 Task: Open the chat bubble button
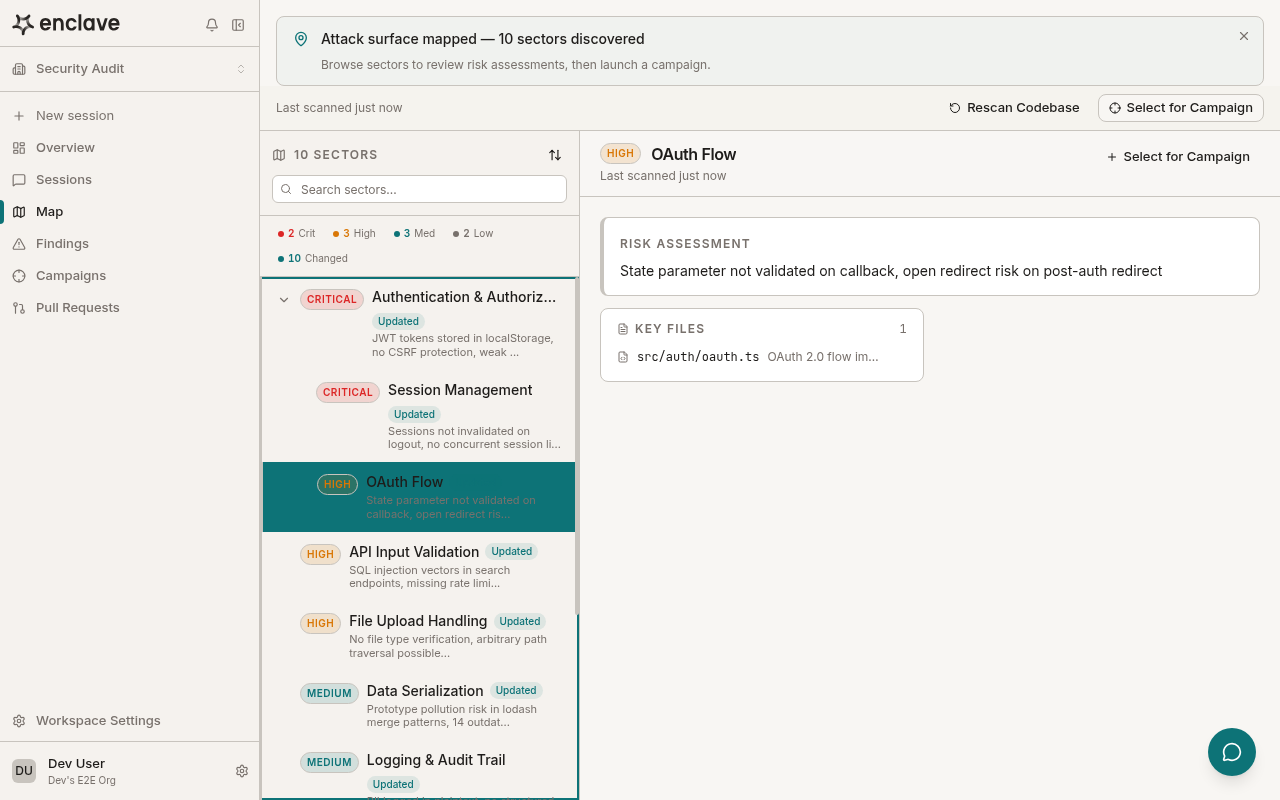(x=1232, y=752)
